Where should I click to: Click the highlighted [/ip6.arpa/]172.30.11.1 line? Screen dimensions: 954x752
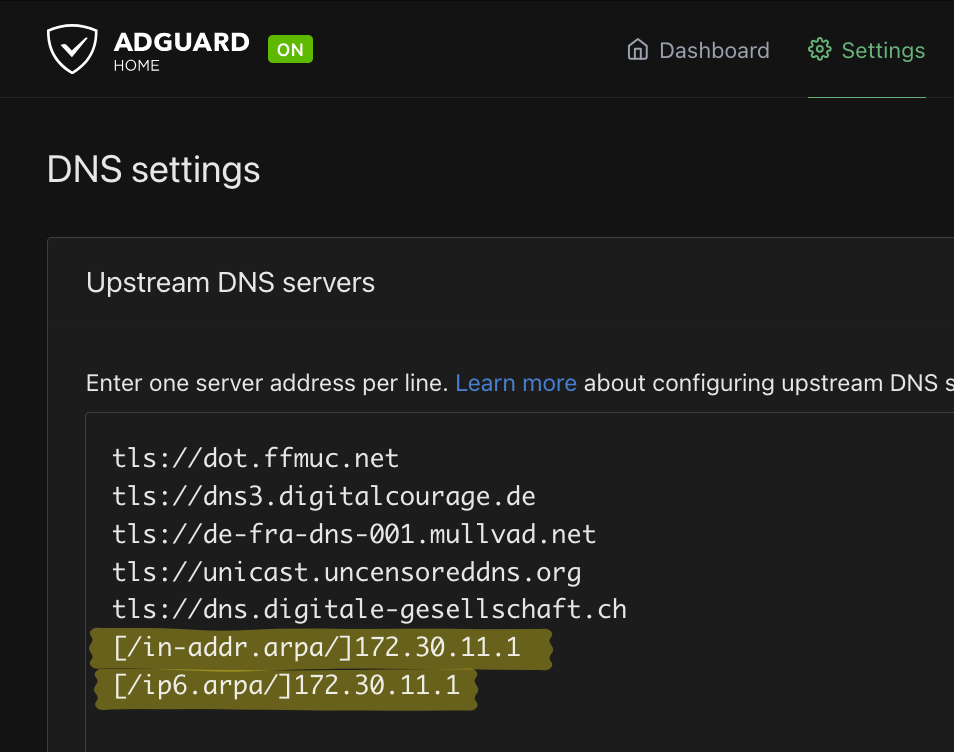tap(287, 686)
